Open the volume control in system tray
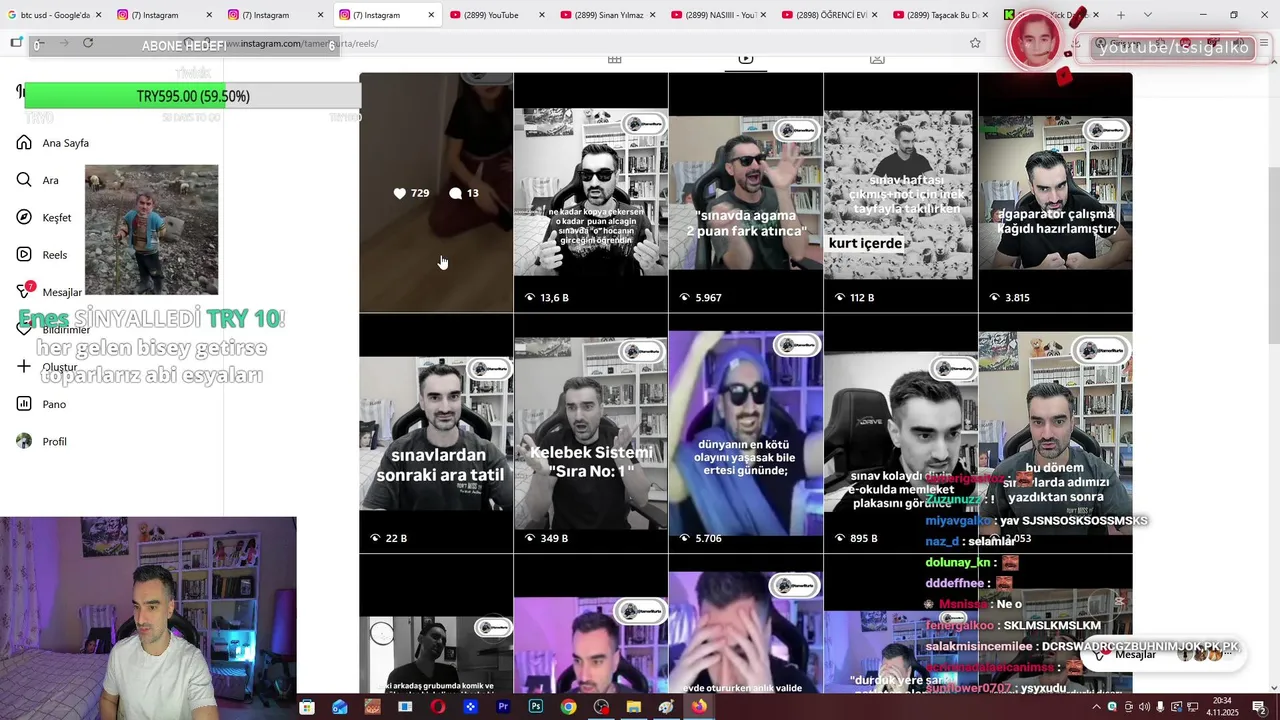The image size is (1280, 720). [x=1144, y=707]
